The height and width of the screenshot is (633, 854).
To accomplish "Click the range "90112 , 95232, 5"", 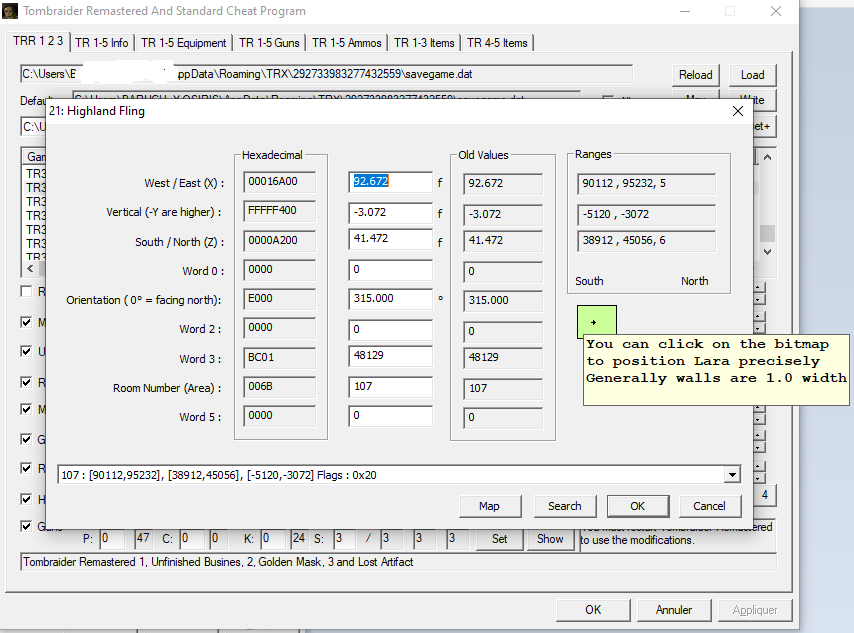I will 646,184.
